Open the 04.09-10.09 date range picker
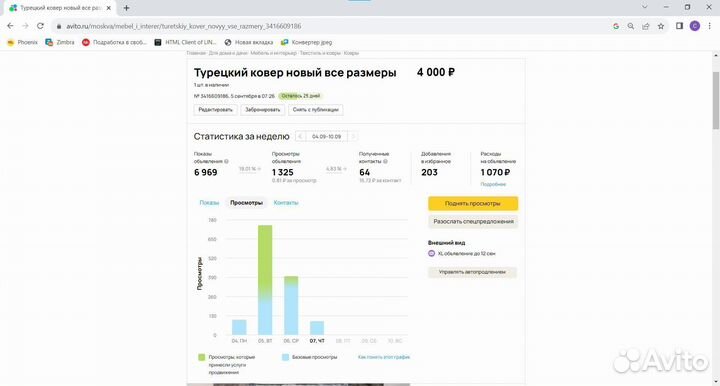The image size is (720, 386). 326,137
